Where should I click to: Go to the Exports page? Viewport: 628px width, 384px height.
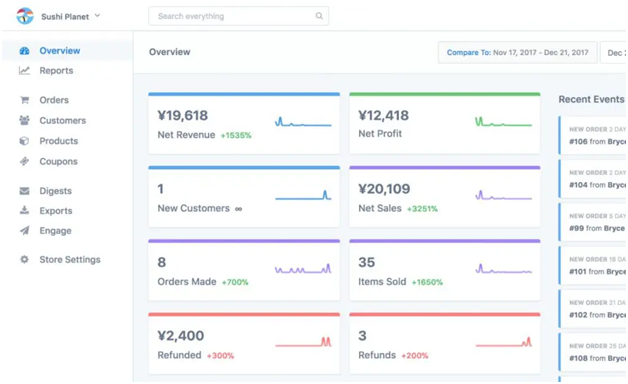(56, 211)
